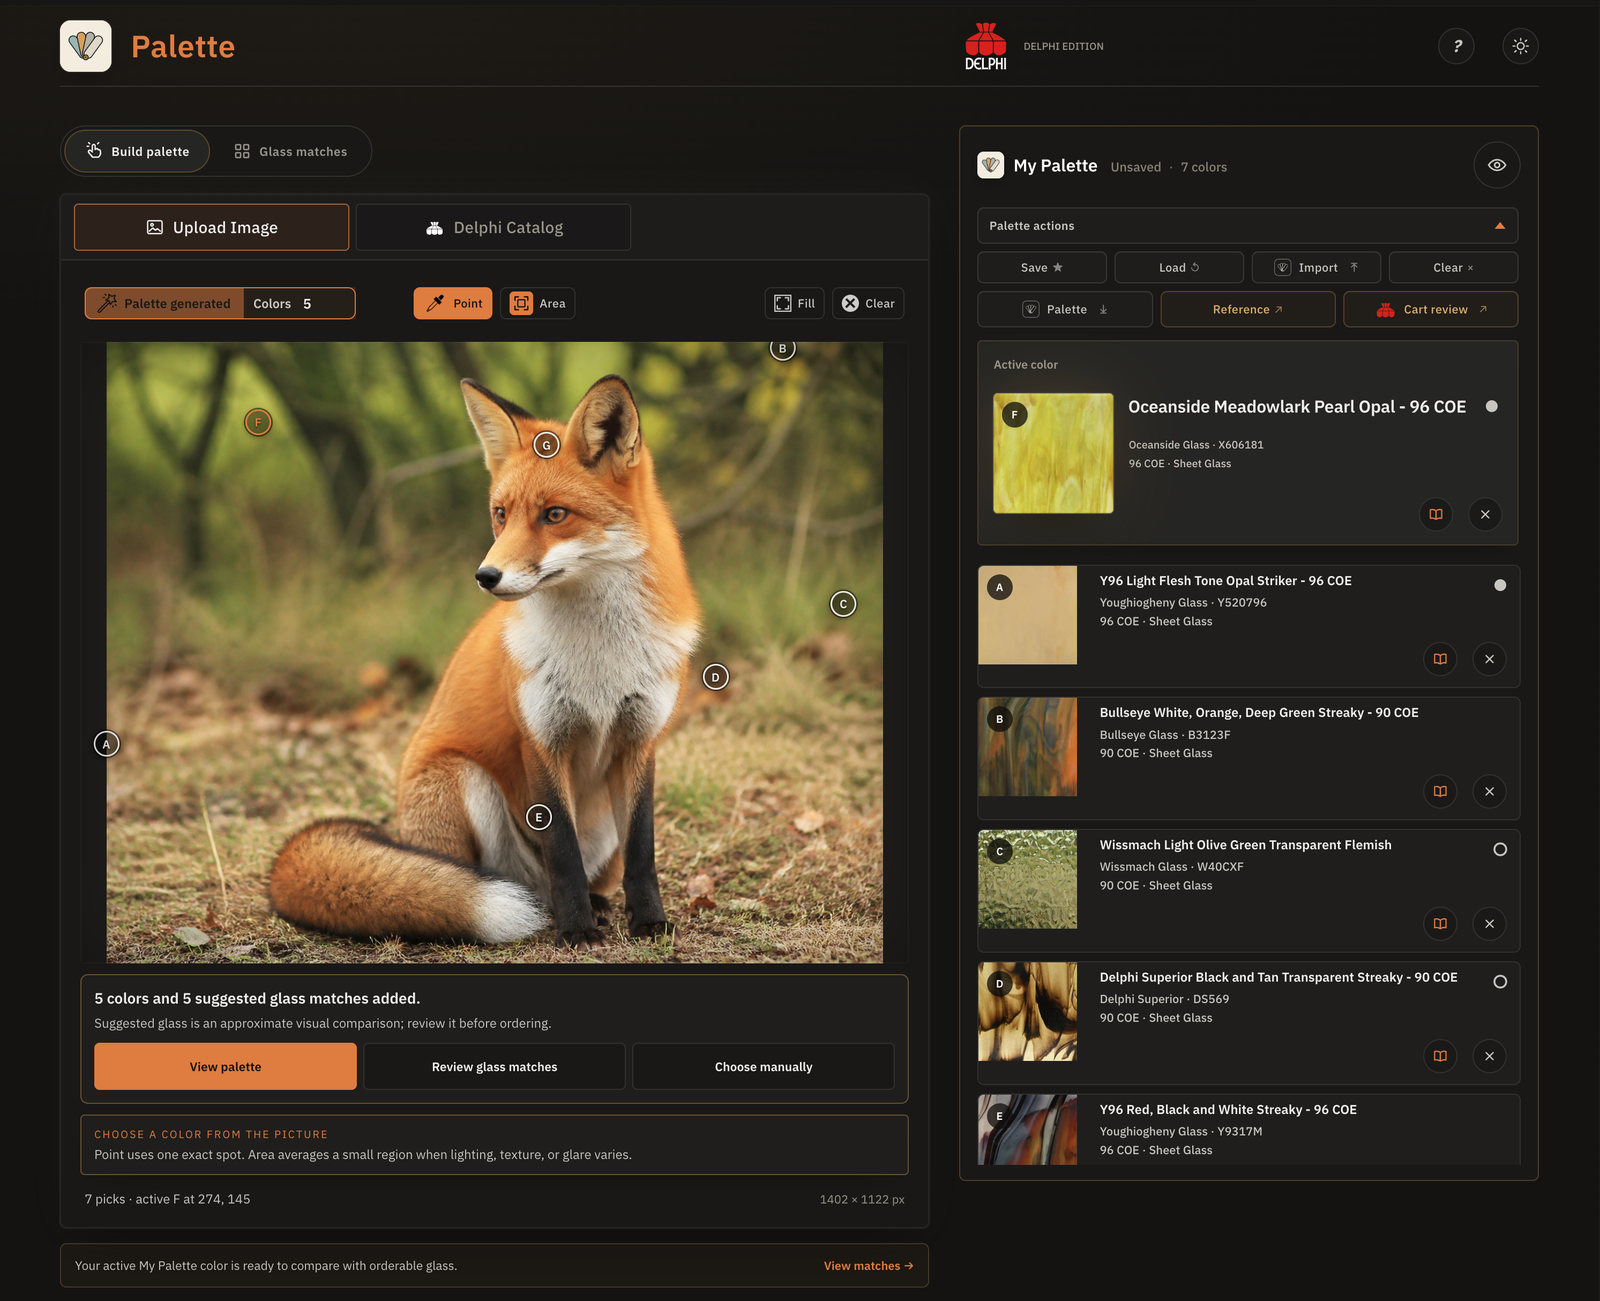Select radio for Delphi Superior Black and Tan
1600x1301 pixels.
pos(1500,981)
